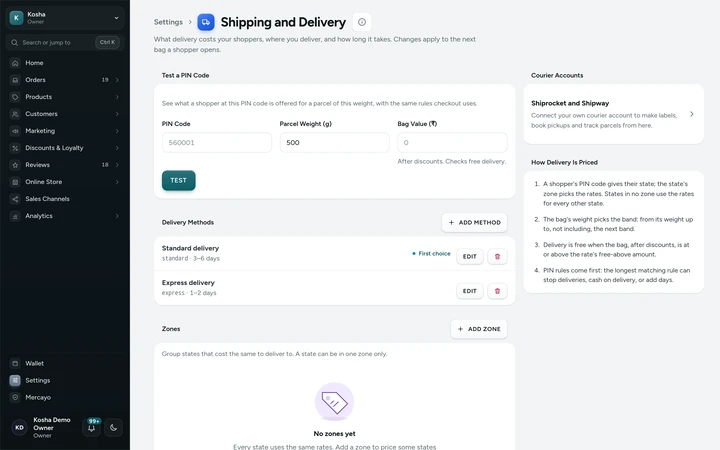The image size is (720, 450).
Task: Expand the Reviews submenu chevron
Action: pyautogui.click(x=117, y=165)
